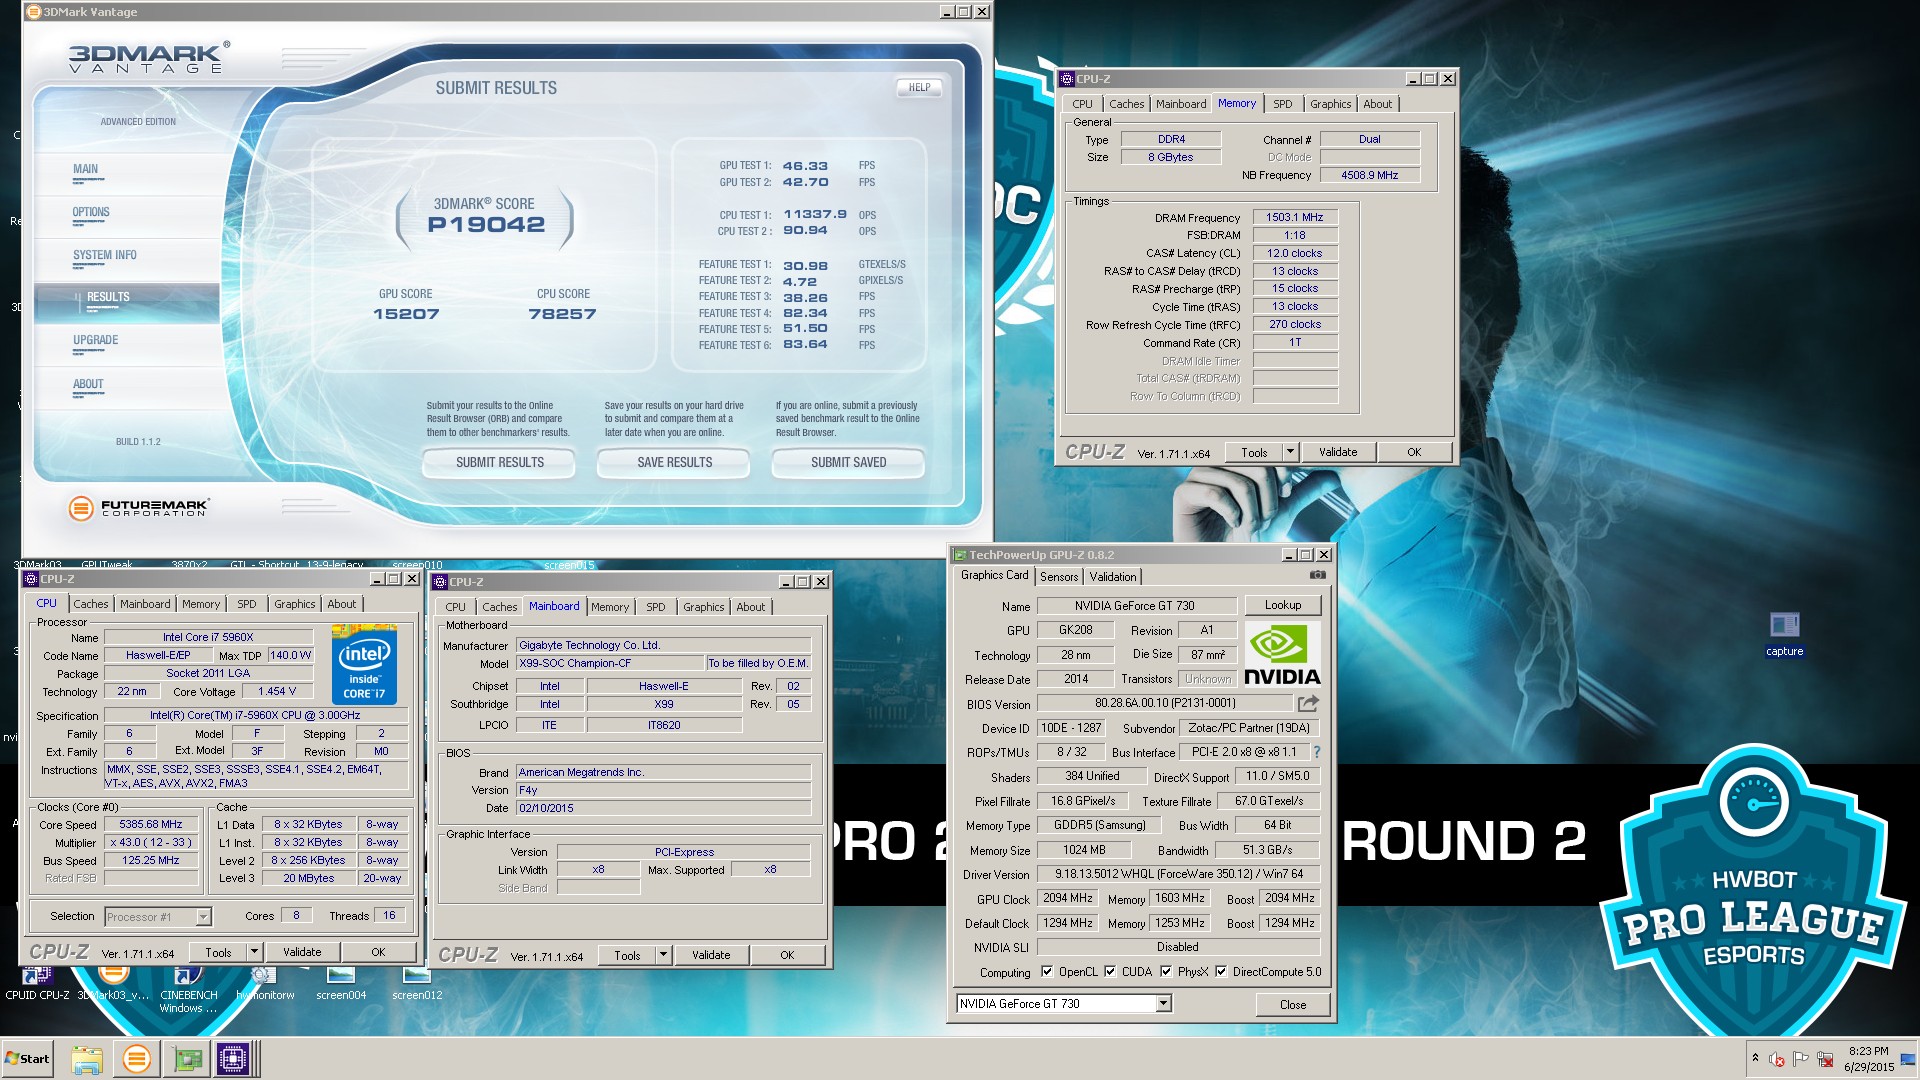Click the 3DMark Vantage title bar icon

coord(33,12)
